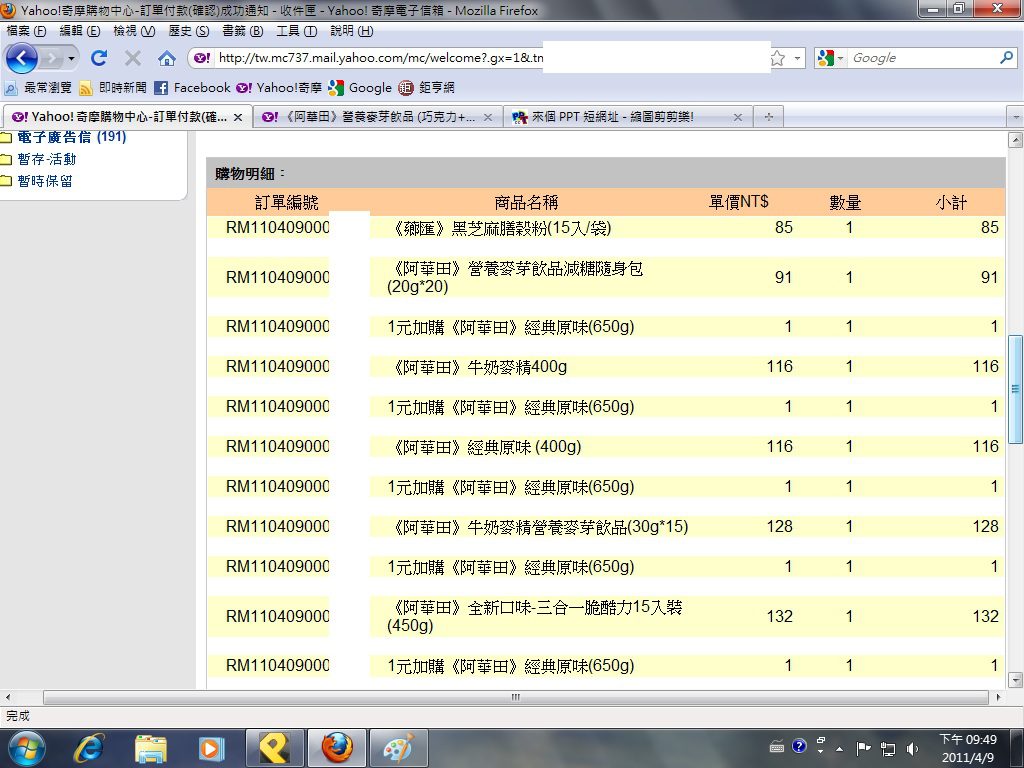Open the 說明 (H) menu
The image size is (1024, 768).
(351, 31)
